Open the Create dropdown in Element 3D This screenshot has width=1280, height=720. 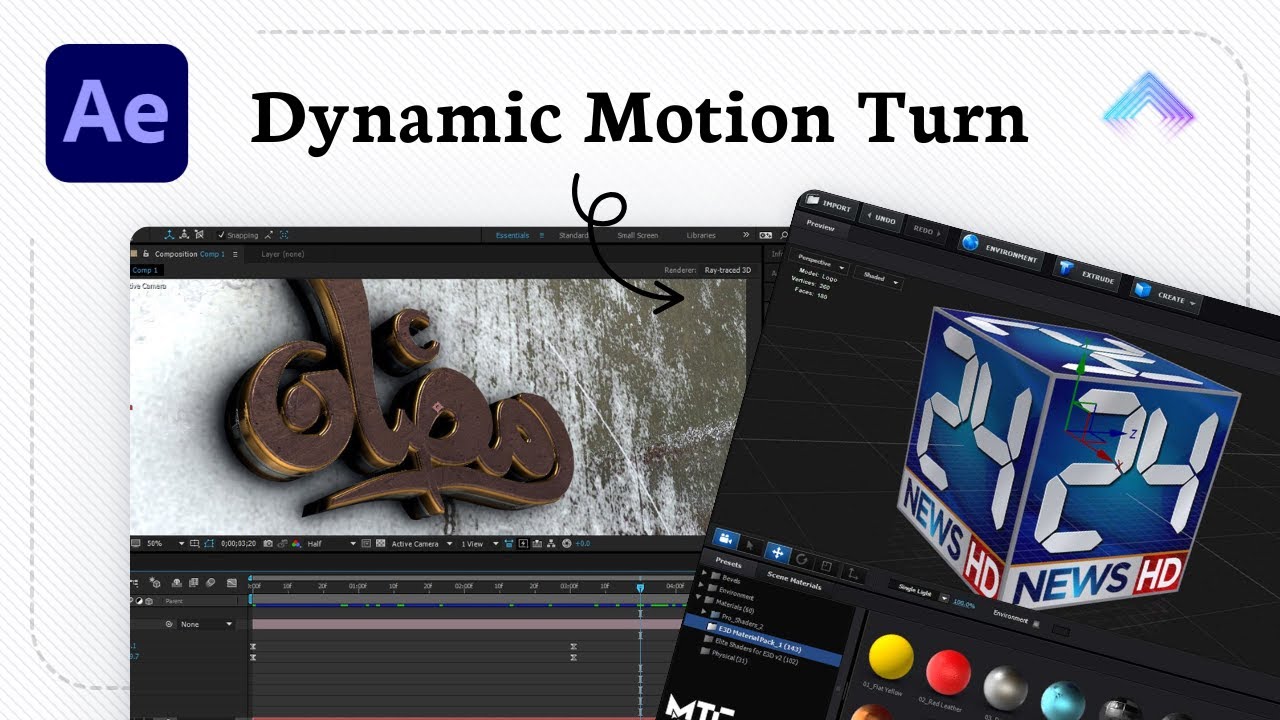pyautogui.click(x=1165, y=295)
